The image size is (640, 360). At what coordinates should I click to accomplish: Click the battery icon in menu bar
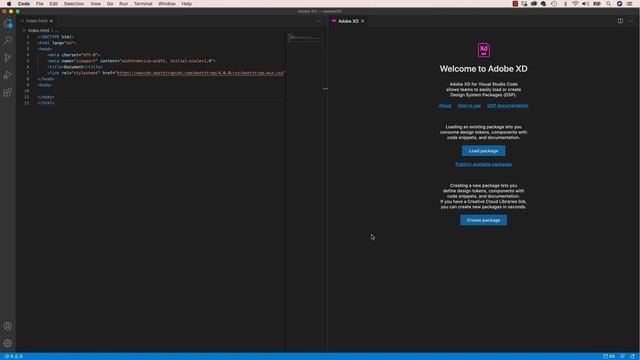597,4
